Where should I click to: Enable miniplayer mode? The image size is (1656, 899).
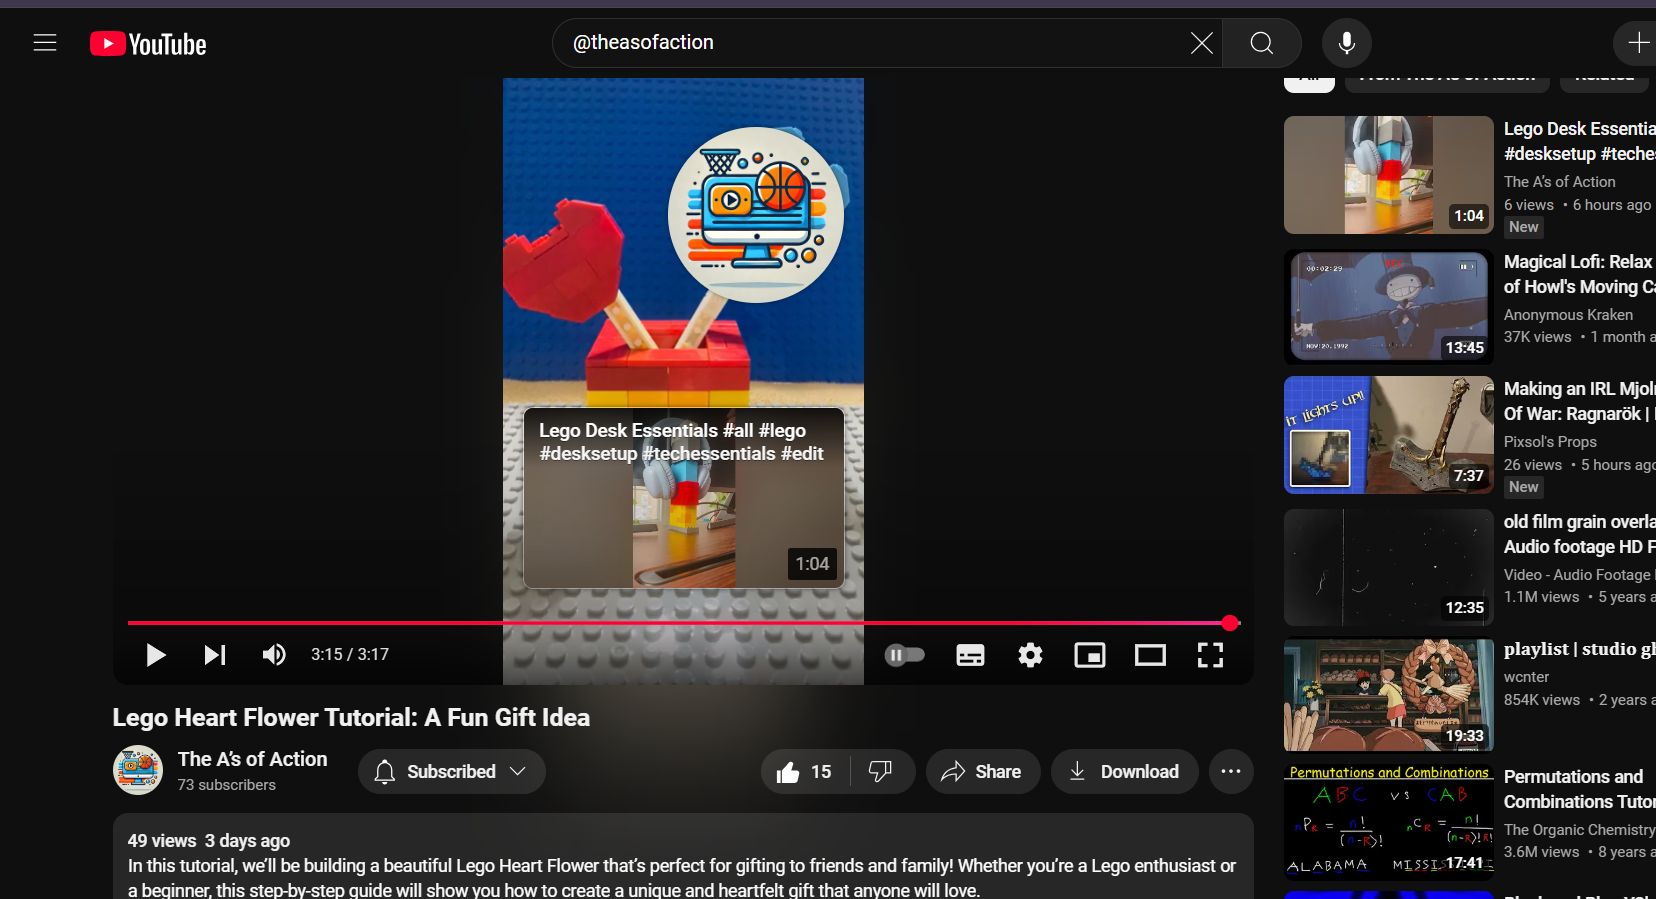pyautogui.click(x=1090, y=655)
